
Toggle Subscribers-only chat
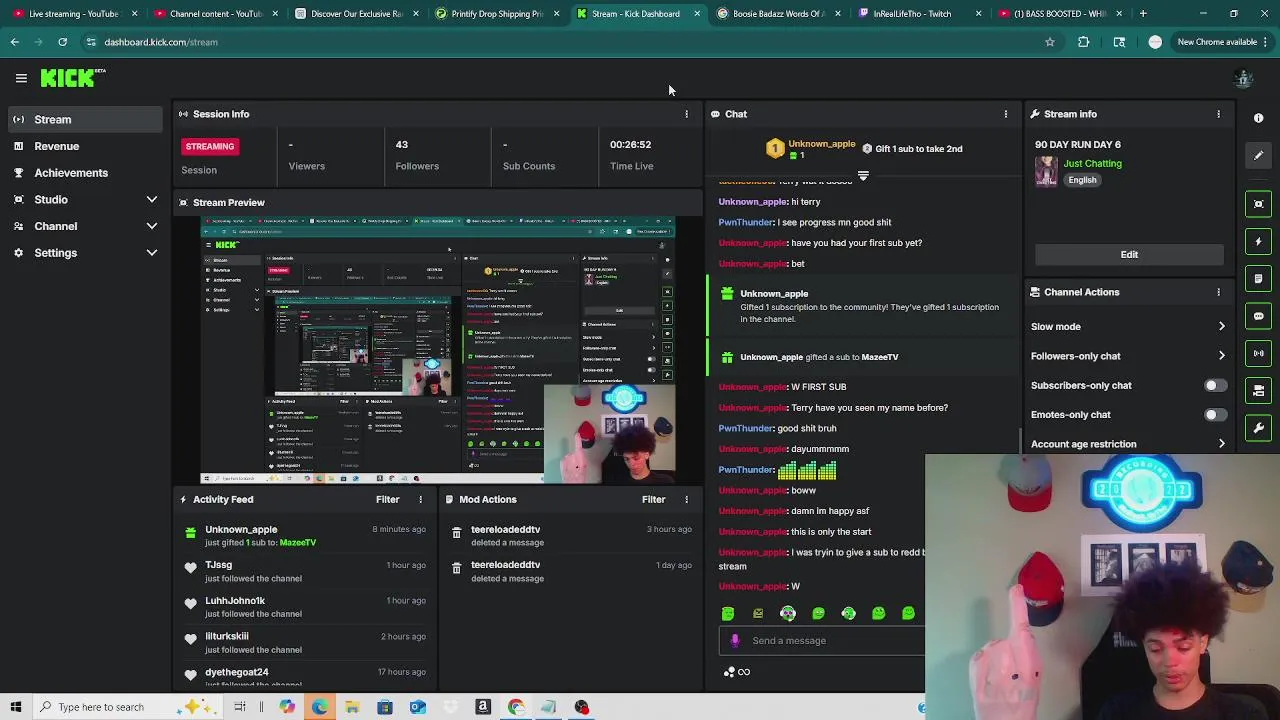(1214, 385)
